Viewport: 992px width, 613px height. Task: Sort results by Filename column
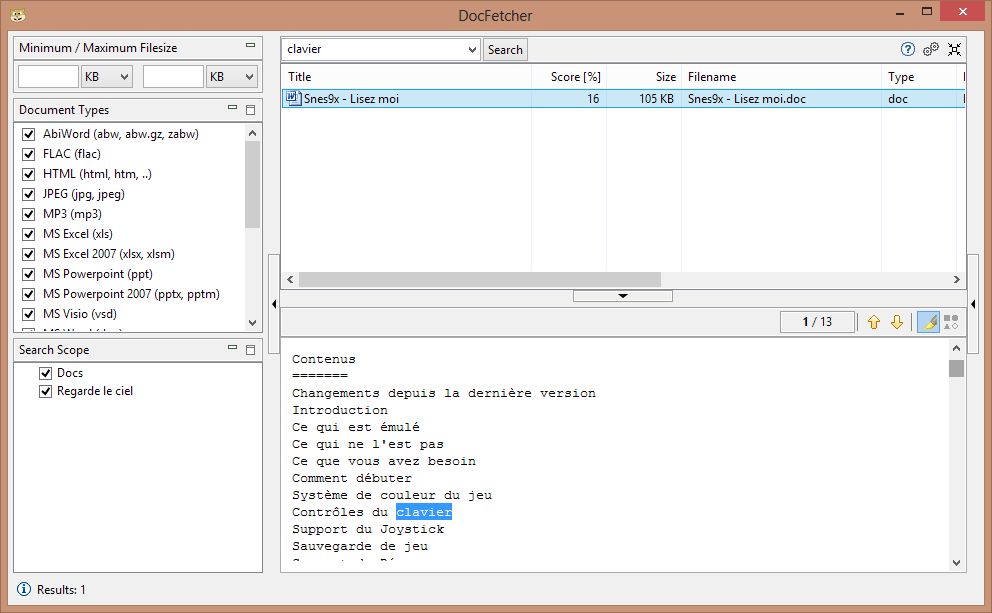(781, 77)
